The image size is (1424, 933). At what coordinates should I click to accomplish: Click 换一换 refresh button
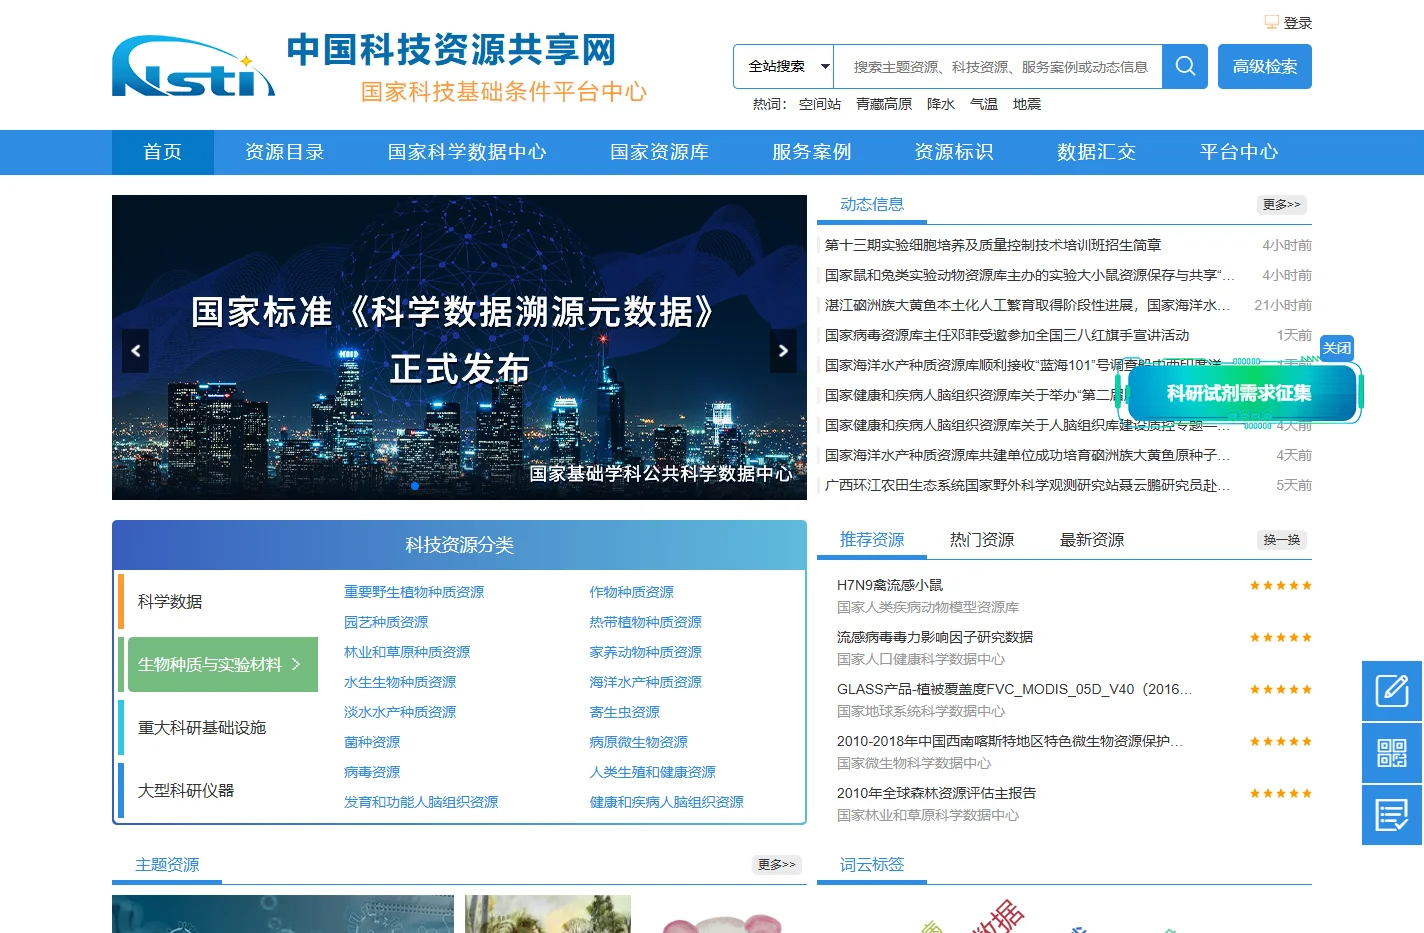click(x=1282, y=540)
